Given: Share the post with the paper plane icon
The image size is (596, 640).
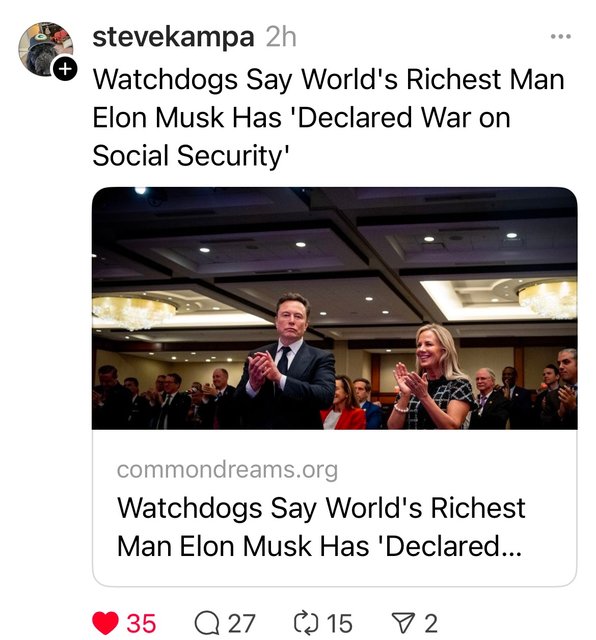Looking at the screenshot, I should tap(404, 623).
